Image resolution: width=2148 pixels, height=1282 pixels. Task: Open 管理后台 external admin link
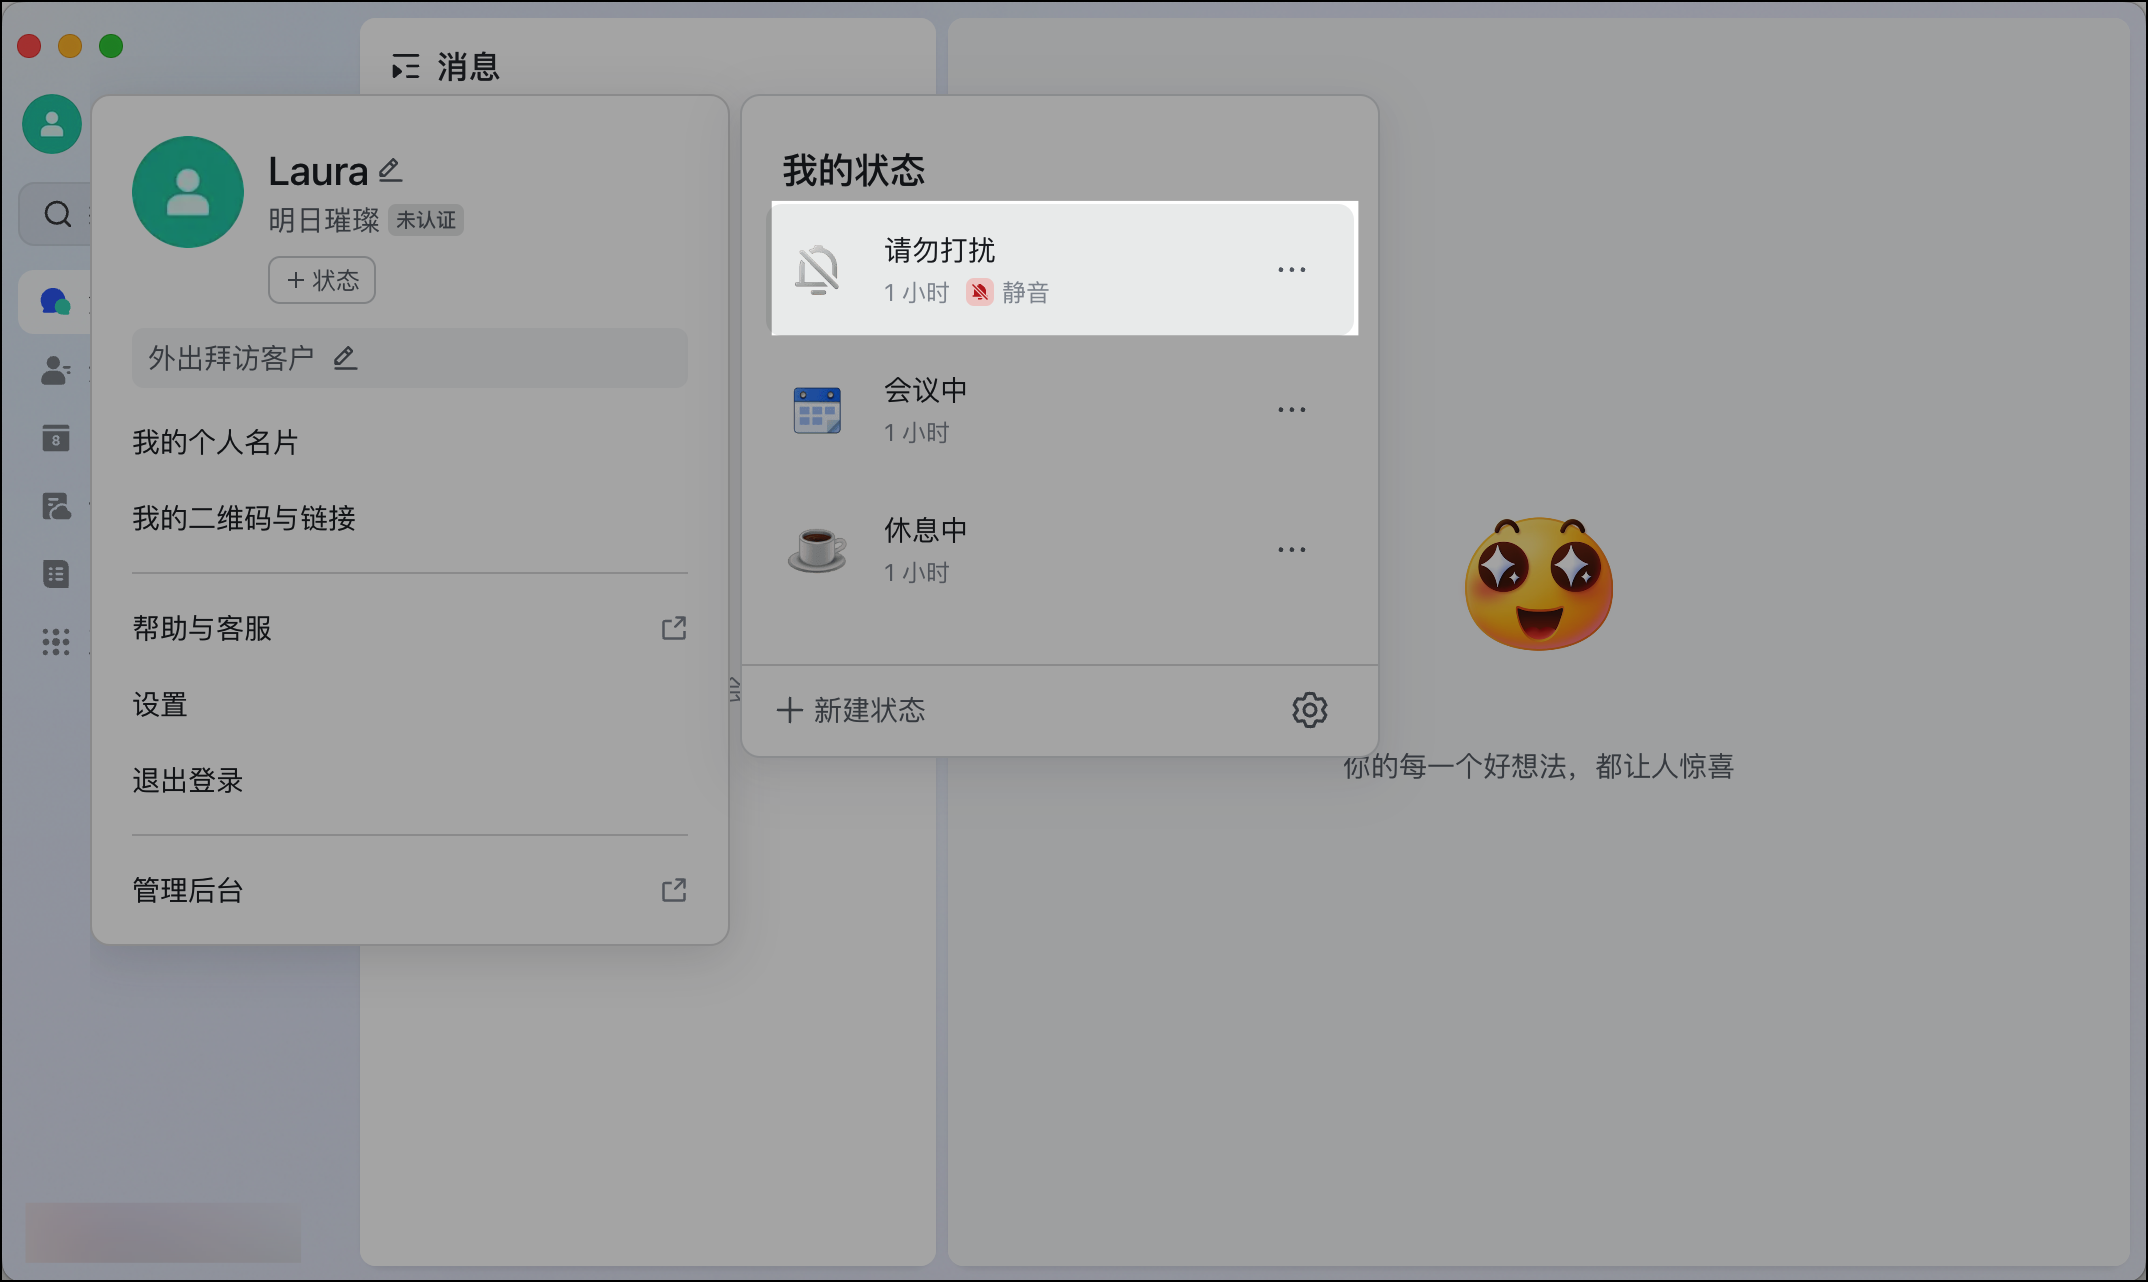(187, 890)
